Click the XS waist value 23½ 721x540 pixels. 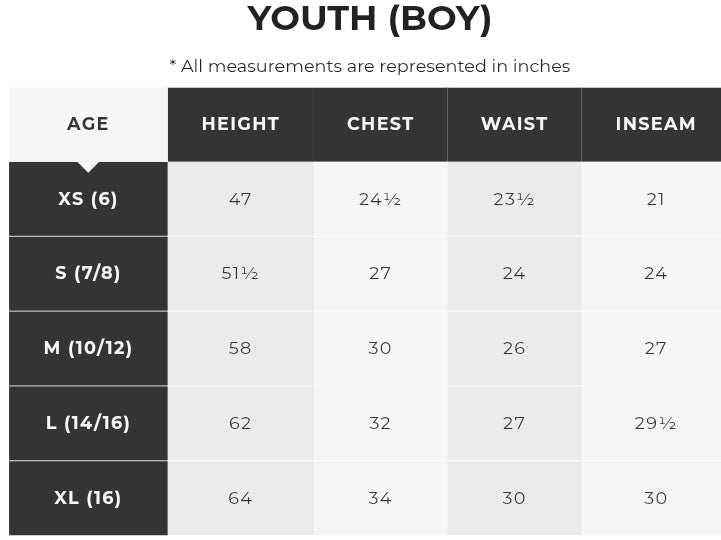pos(514,199)
